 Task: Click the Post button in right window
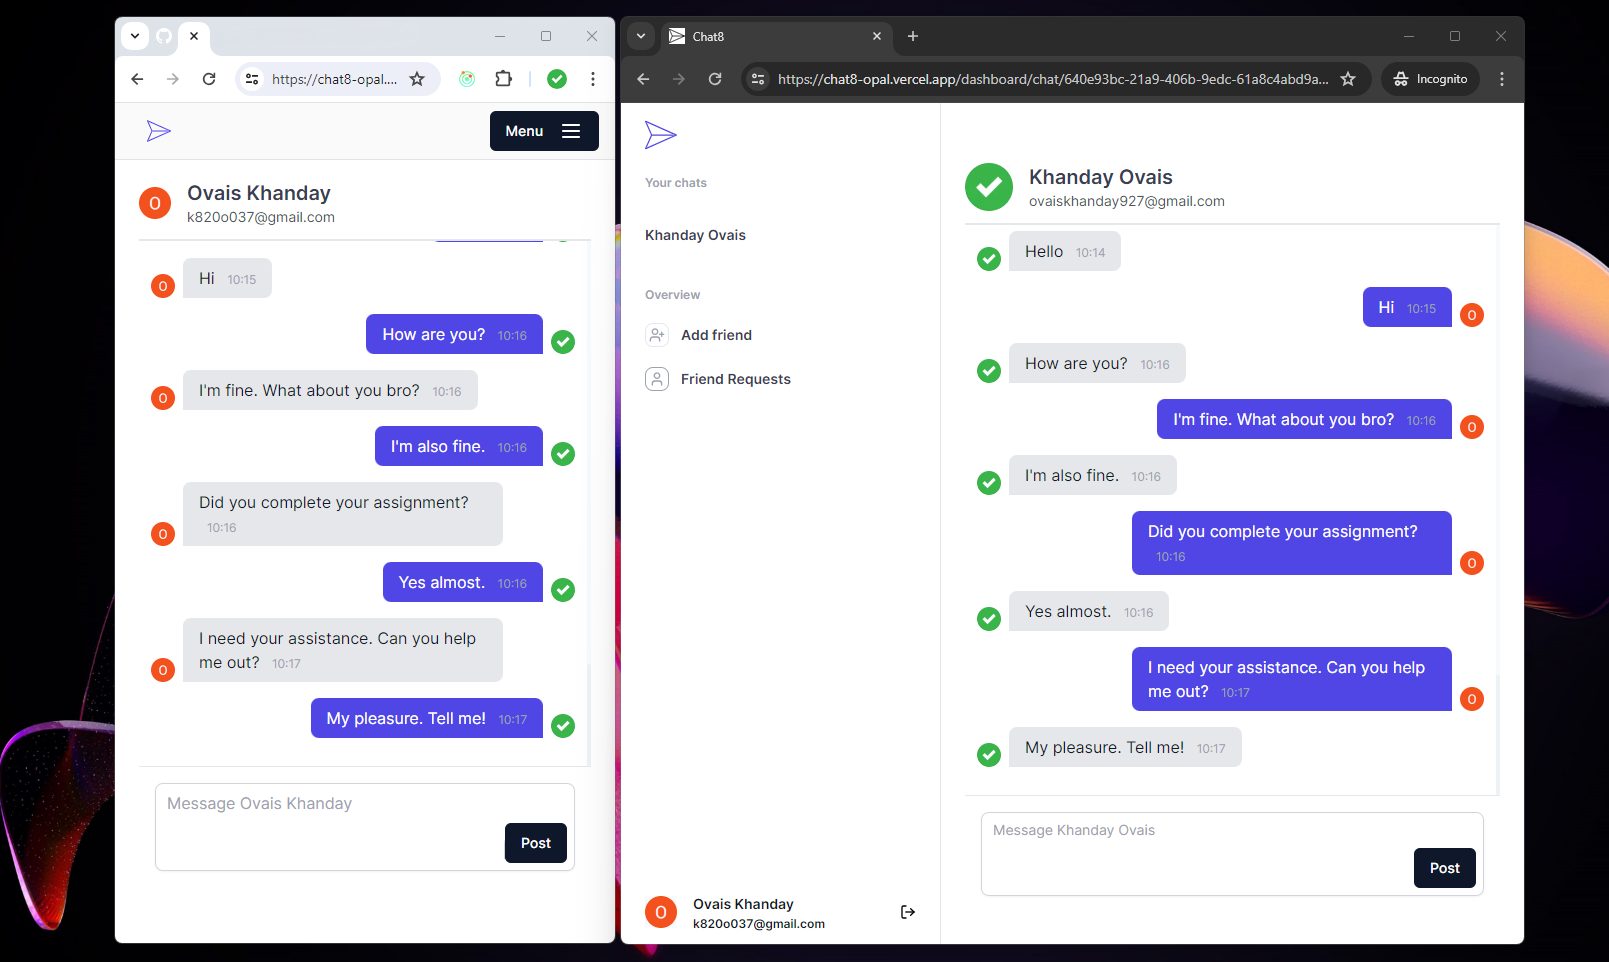(x=1445, y=868)
